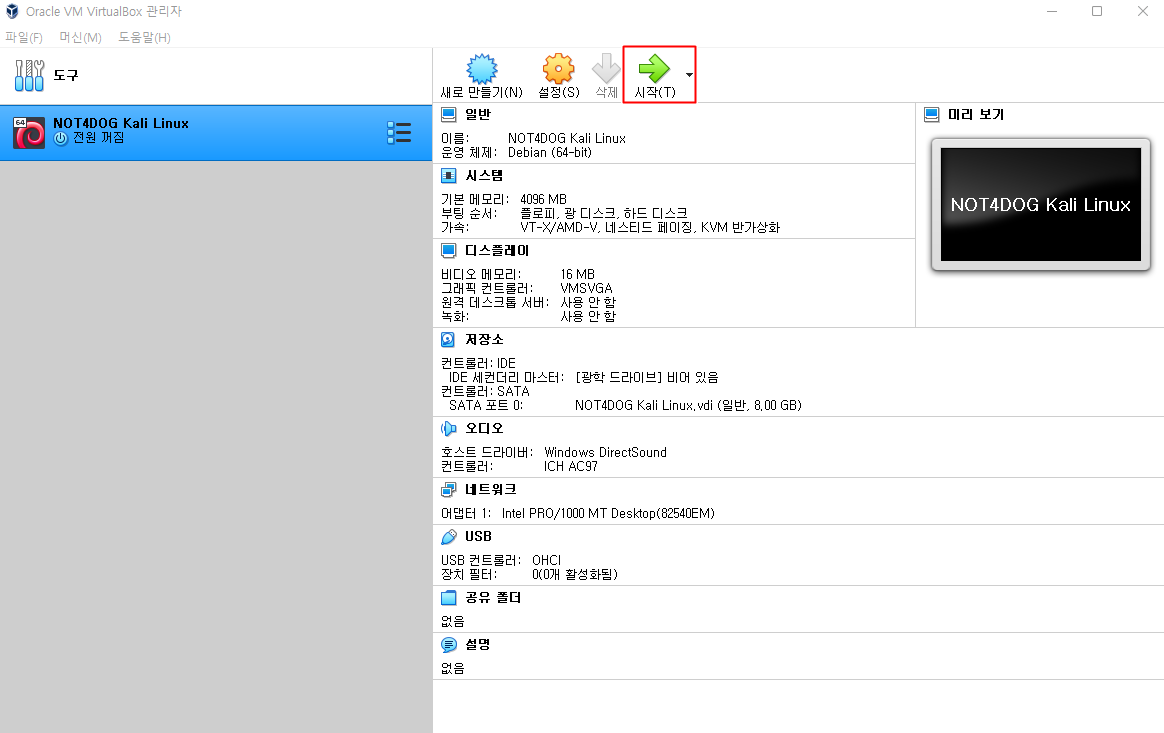The image size is (1164, 733).
Task: Open the General (일반) section header
Action: (x=478, y=114)
